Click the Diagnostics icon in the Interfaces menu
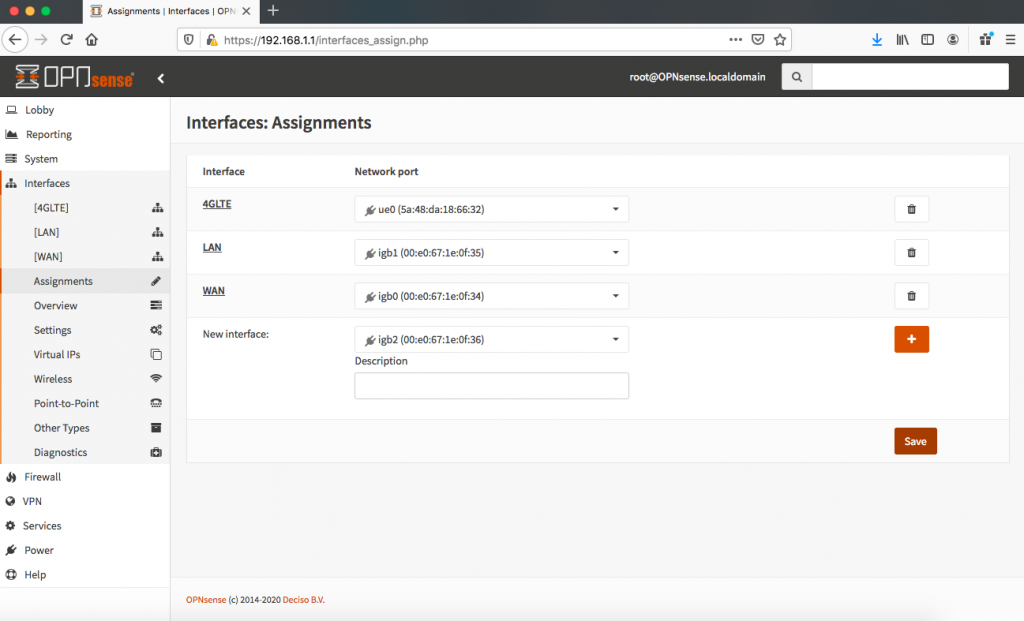The image size is (1024, 621). (x=156, y=452)
